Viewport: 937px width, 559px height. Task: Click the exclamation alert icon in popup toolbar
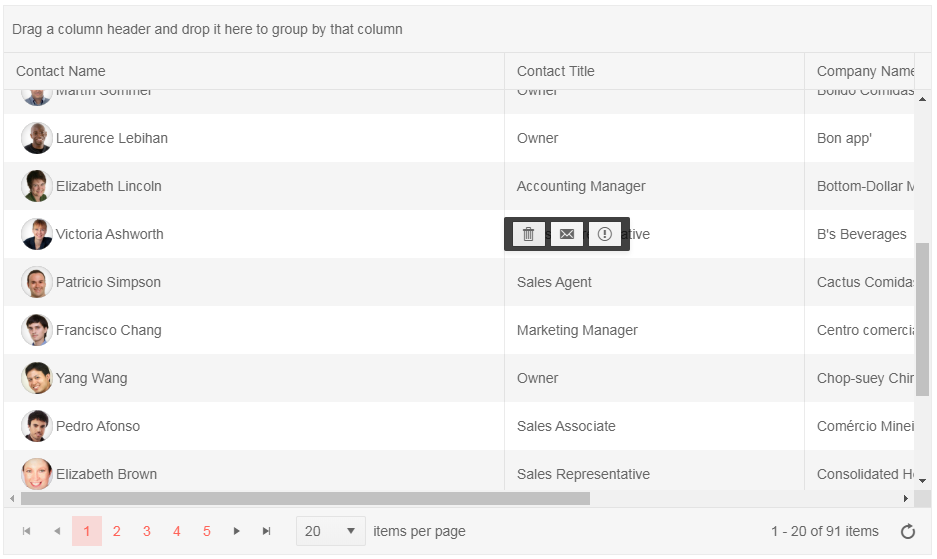[x=605, y=234]
